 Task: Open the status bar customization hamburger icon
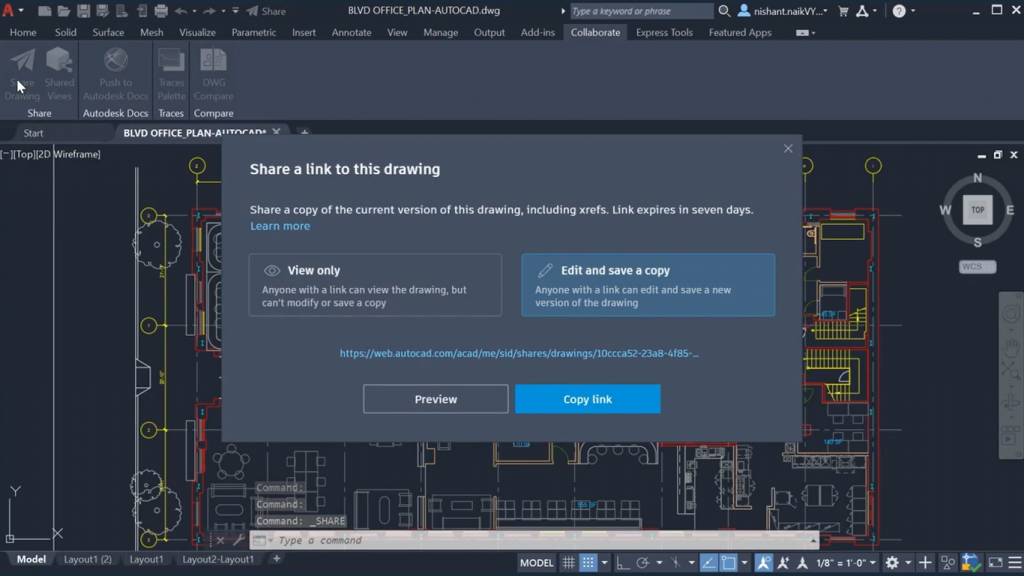[x=1015, y=563]
